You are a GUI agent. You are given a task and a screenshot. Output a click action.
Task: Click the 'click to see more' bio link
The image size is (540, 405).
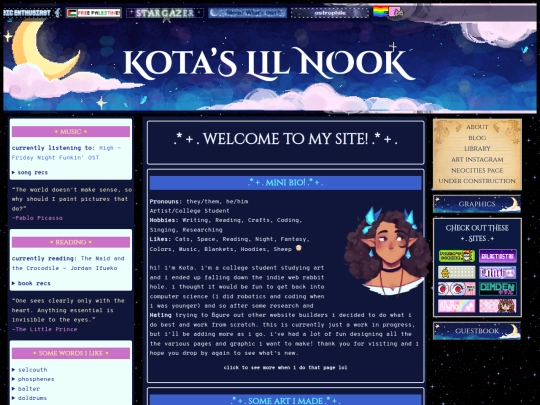pos(285,367)
